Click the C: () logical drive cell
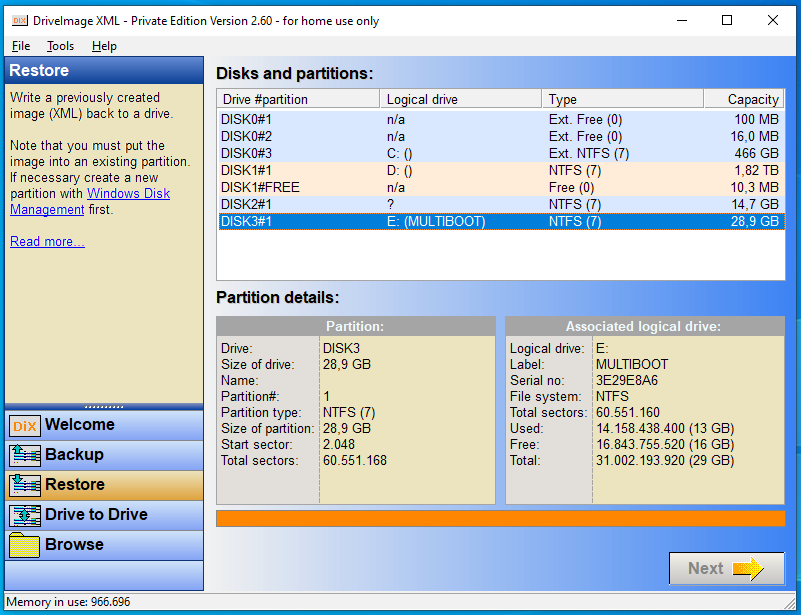This screenshot has height=615, width=801. point(399,153)
